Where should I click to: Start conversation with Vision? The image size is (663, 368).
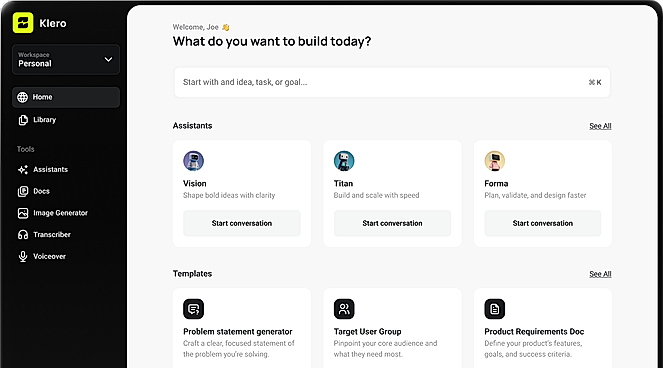[x=242, y=223]
